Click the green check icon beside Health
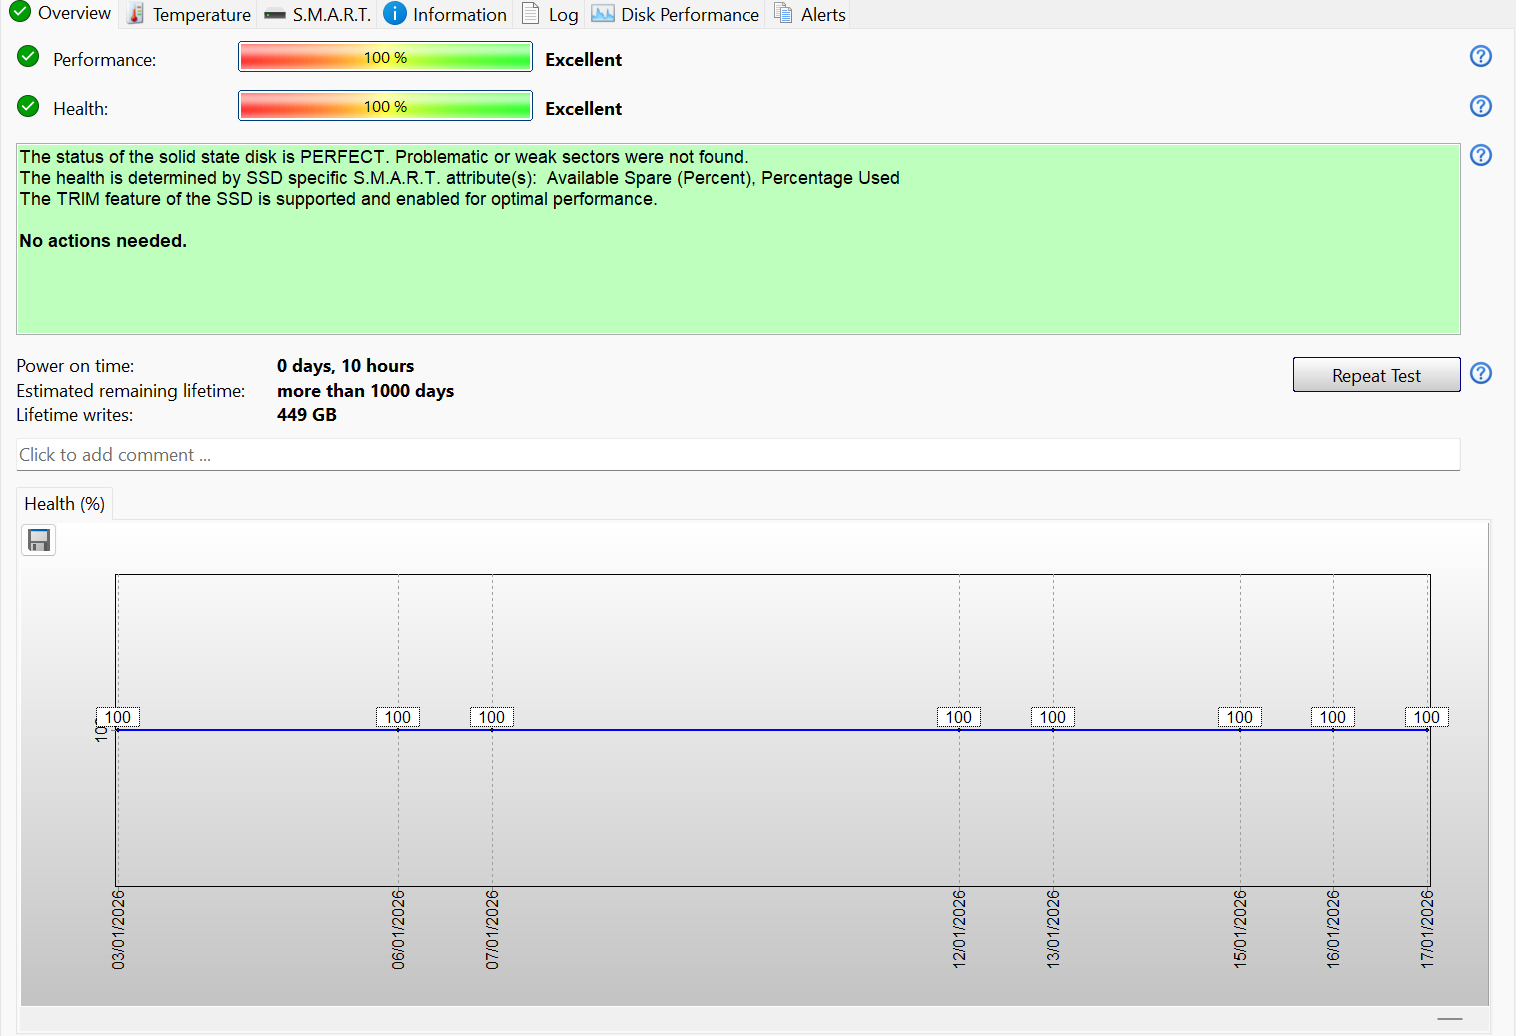 click(x=28, y=106)
